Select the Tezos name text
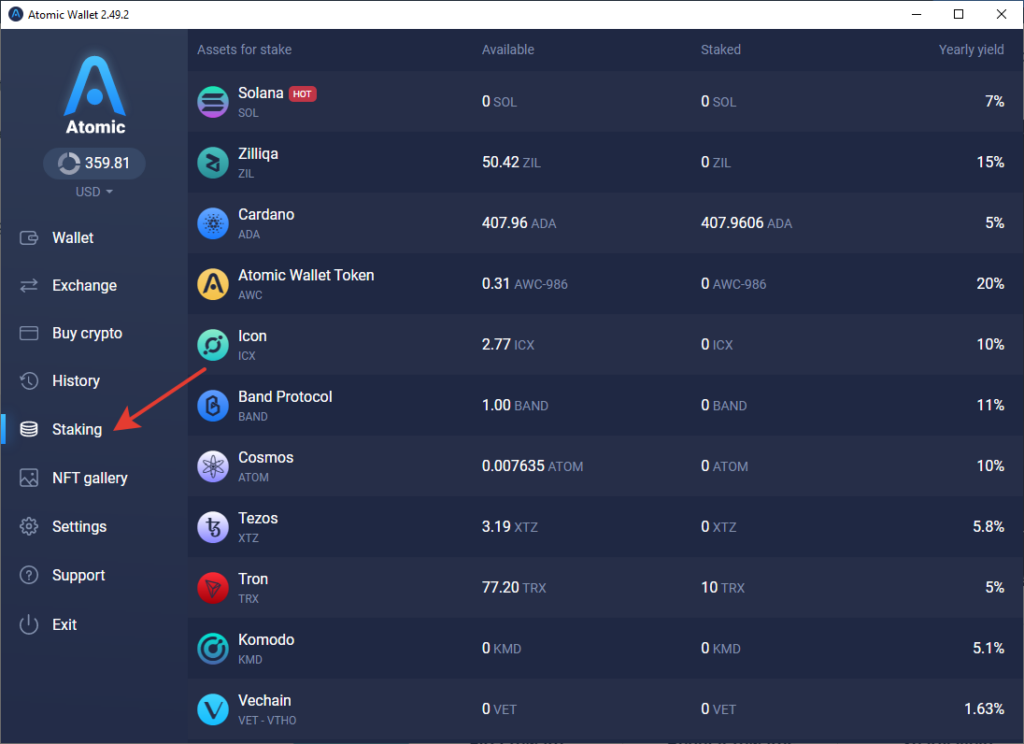The image size is (1024, 744). point(258,519)
